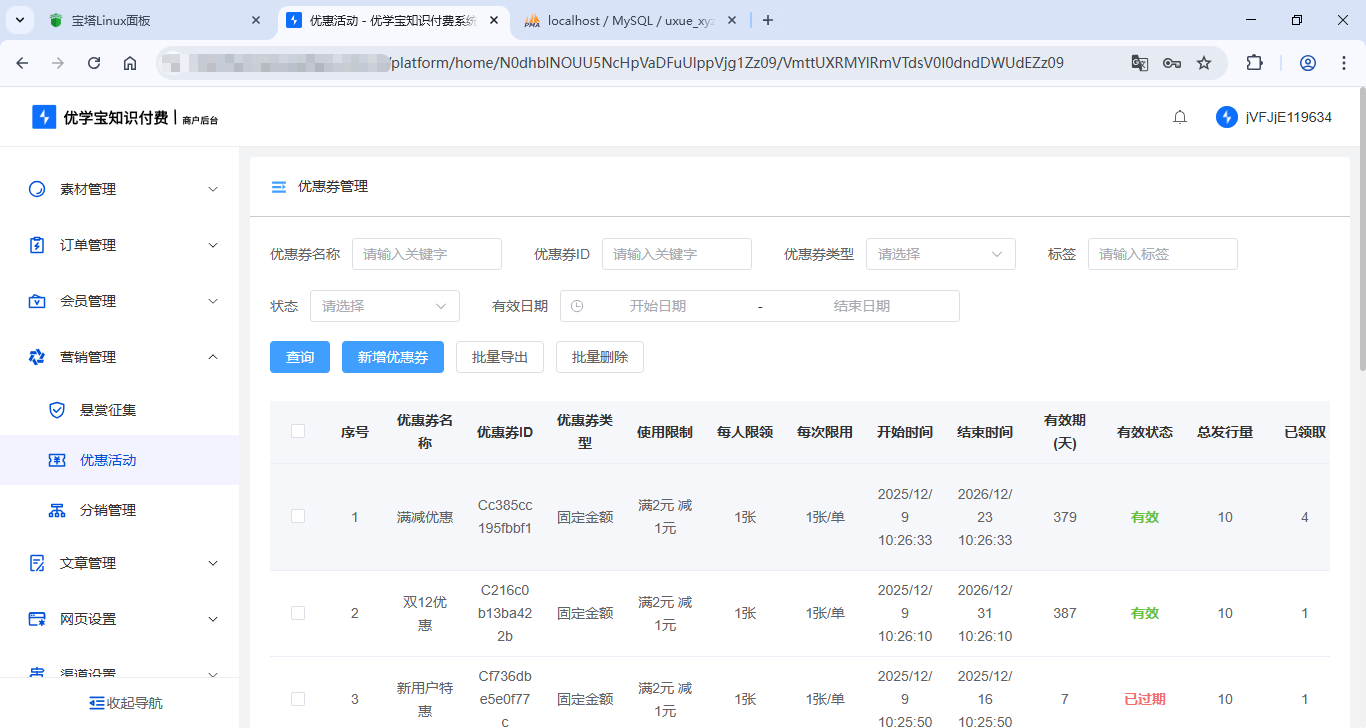Click the browser translate page icon

click(x=1139, y=63)
